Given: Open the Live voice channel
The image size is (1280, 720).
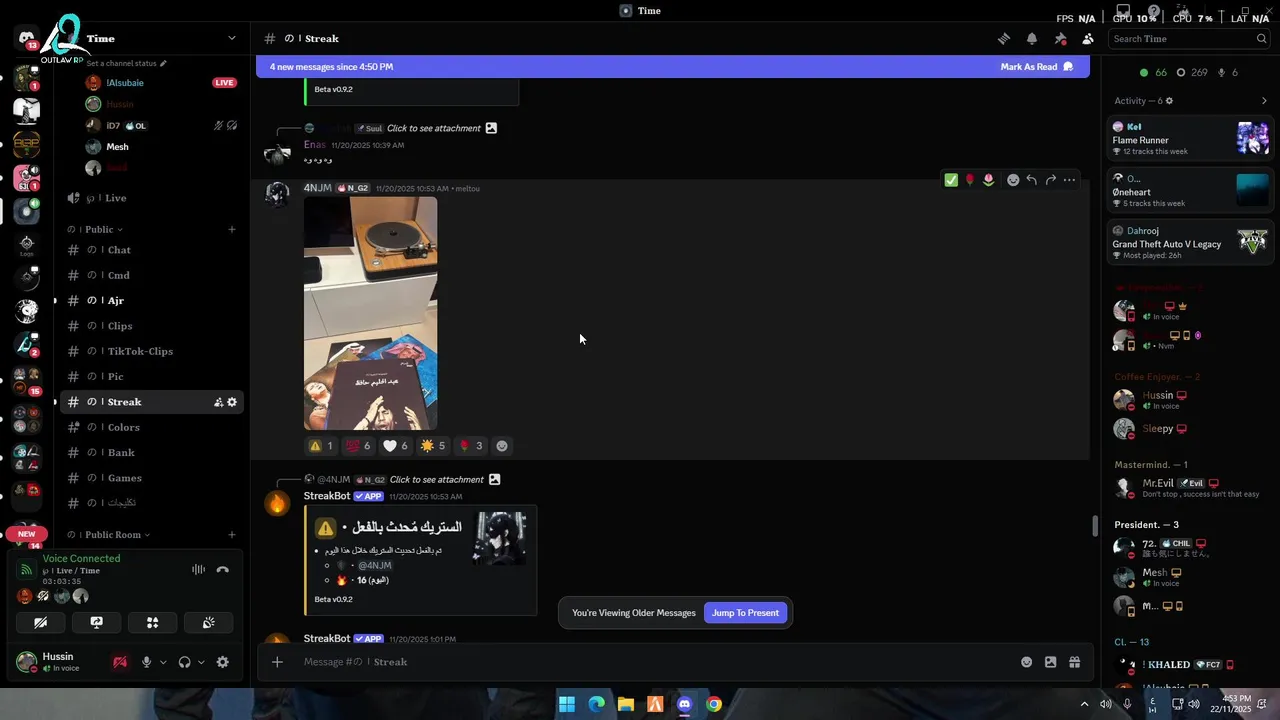Looking at the screenshot, I should 150,198.
